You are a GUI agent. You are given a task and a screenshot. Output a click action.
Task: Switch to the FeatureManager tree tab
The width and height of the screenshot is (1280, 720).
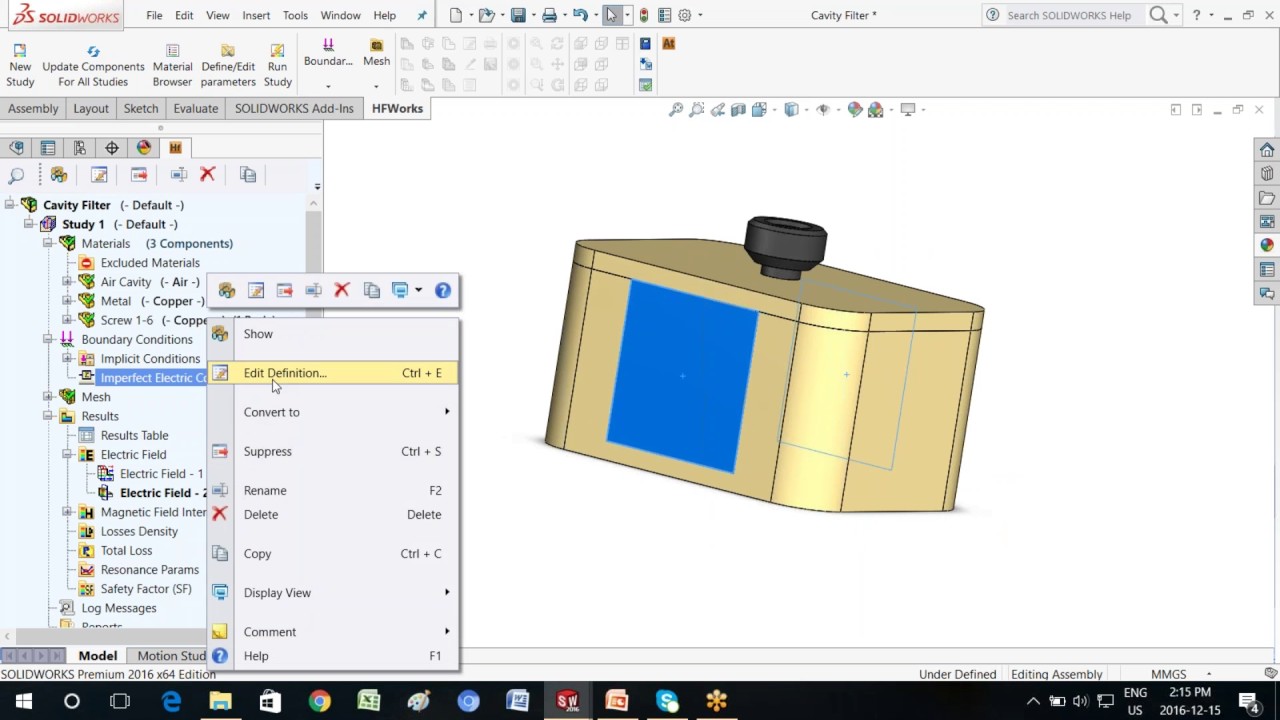pyautogui.click(x=16, y=147)
